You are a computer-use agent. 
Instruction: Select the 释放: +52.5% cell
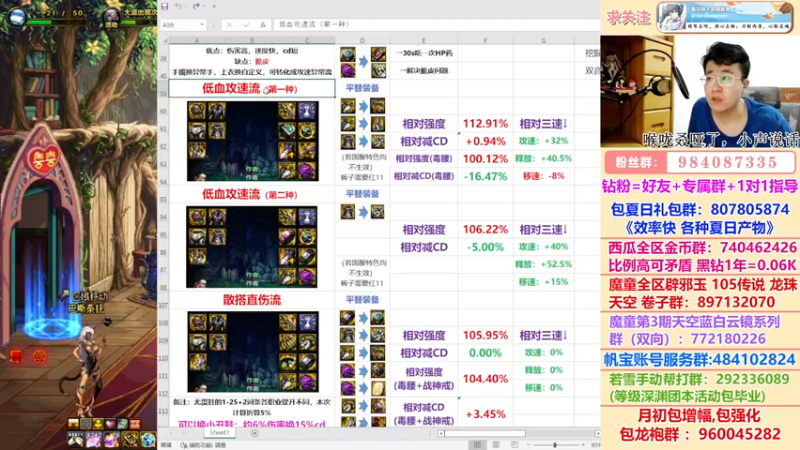[x=543, y=264]
